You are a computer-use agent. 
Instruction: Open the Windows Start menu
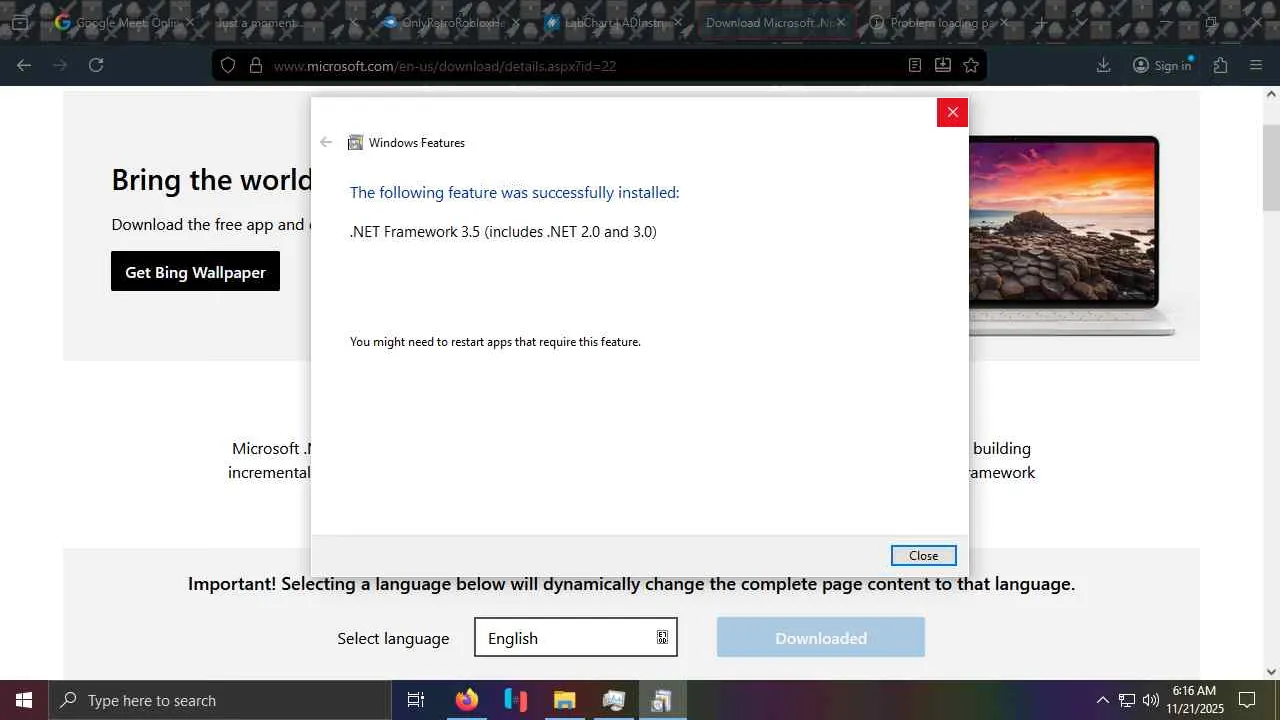24,700
